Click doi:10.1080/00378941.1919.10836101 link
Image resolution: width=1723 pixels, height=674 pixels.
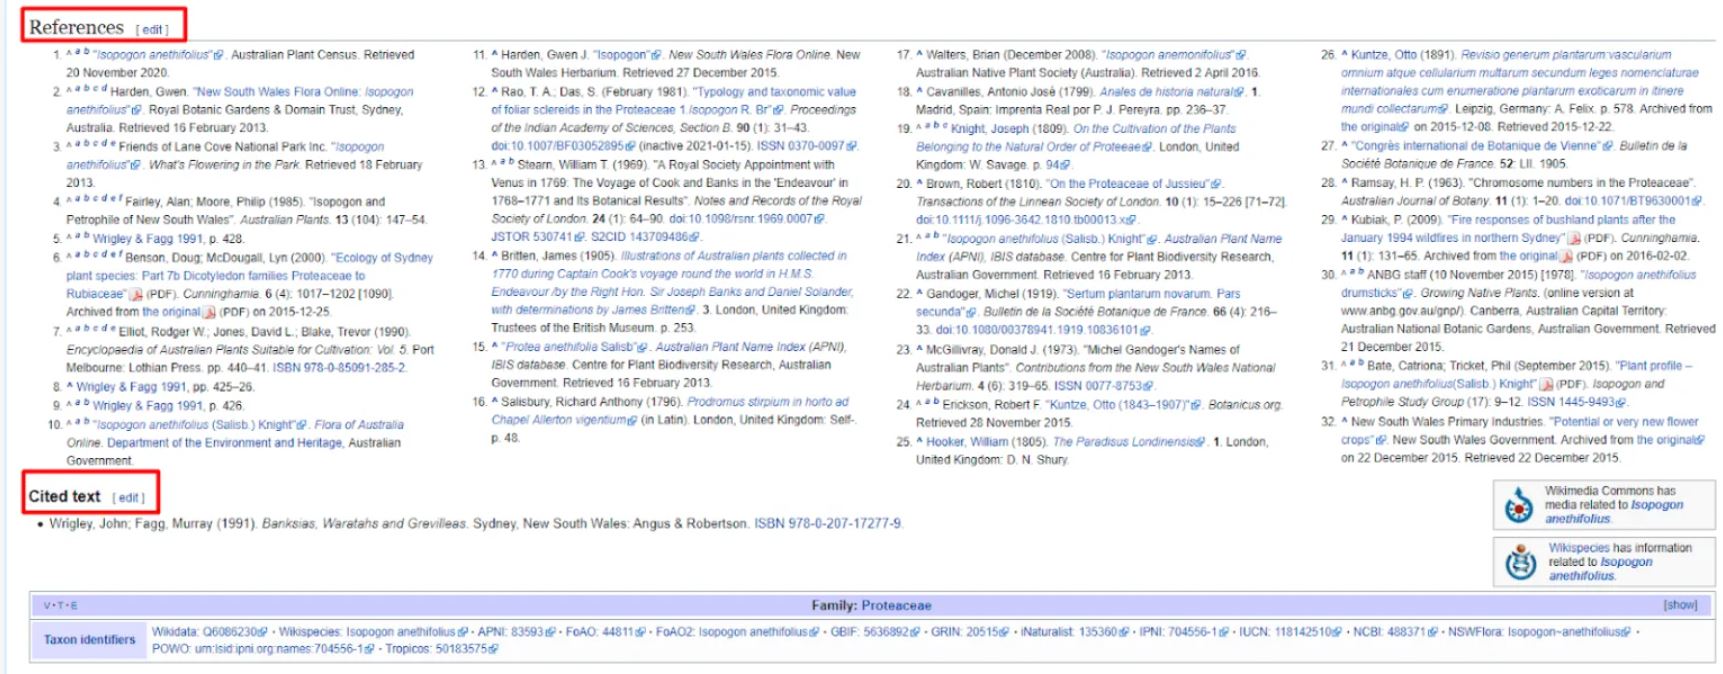pos(1044,330)
